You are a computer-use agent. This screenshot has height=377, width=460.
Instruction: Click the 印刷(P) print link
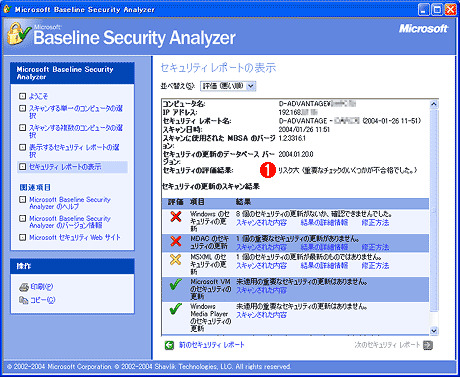pos(42,287)
